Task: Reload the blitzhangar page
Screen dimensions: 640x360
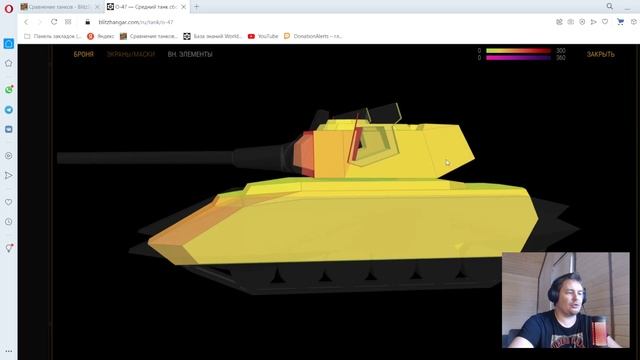Action: 54,22
